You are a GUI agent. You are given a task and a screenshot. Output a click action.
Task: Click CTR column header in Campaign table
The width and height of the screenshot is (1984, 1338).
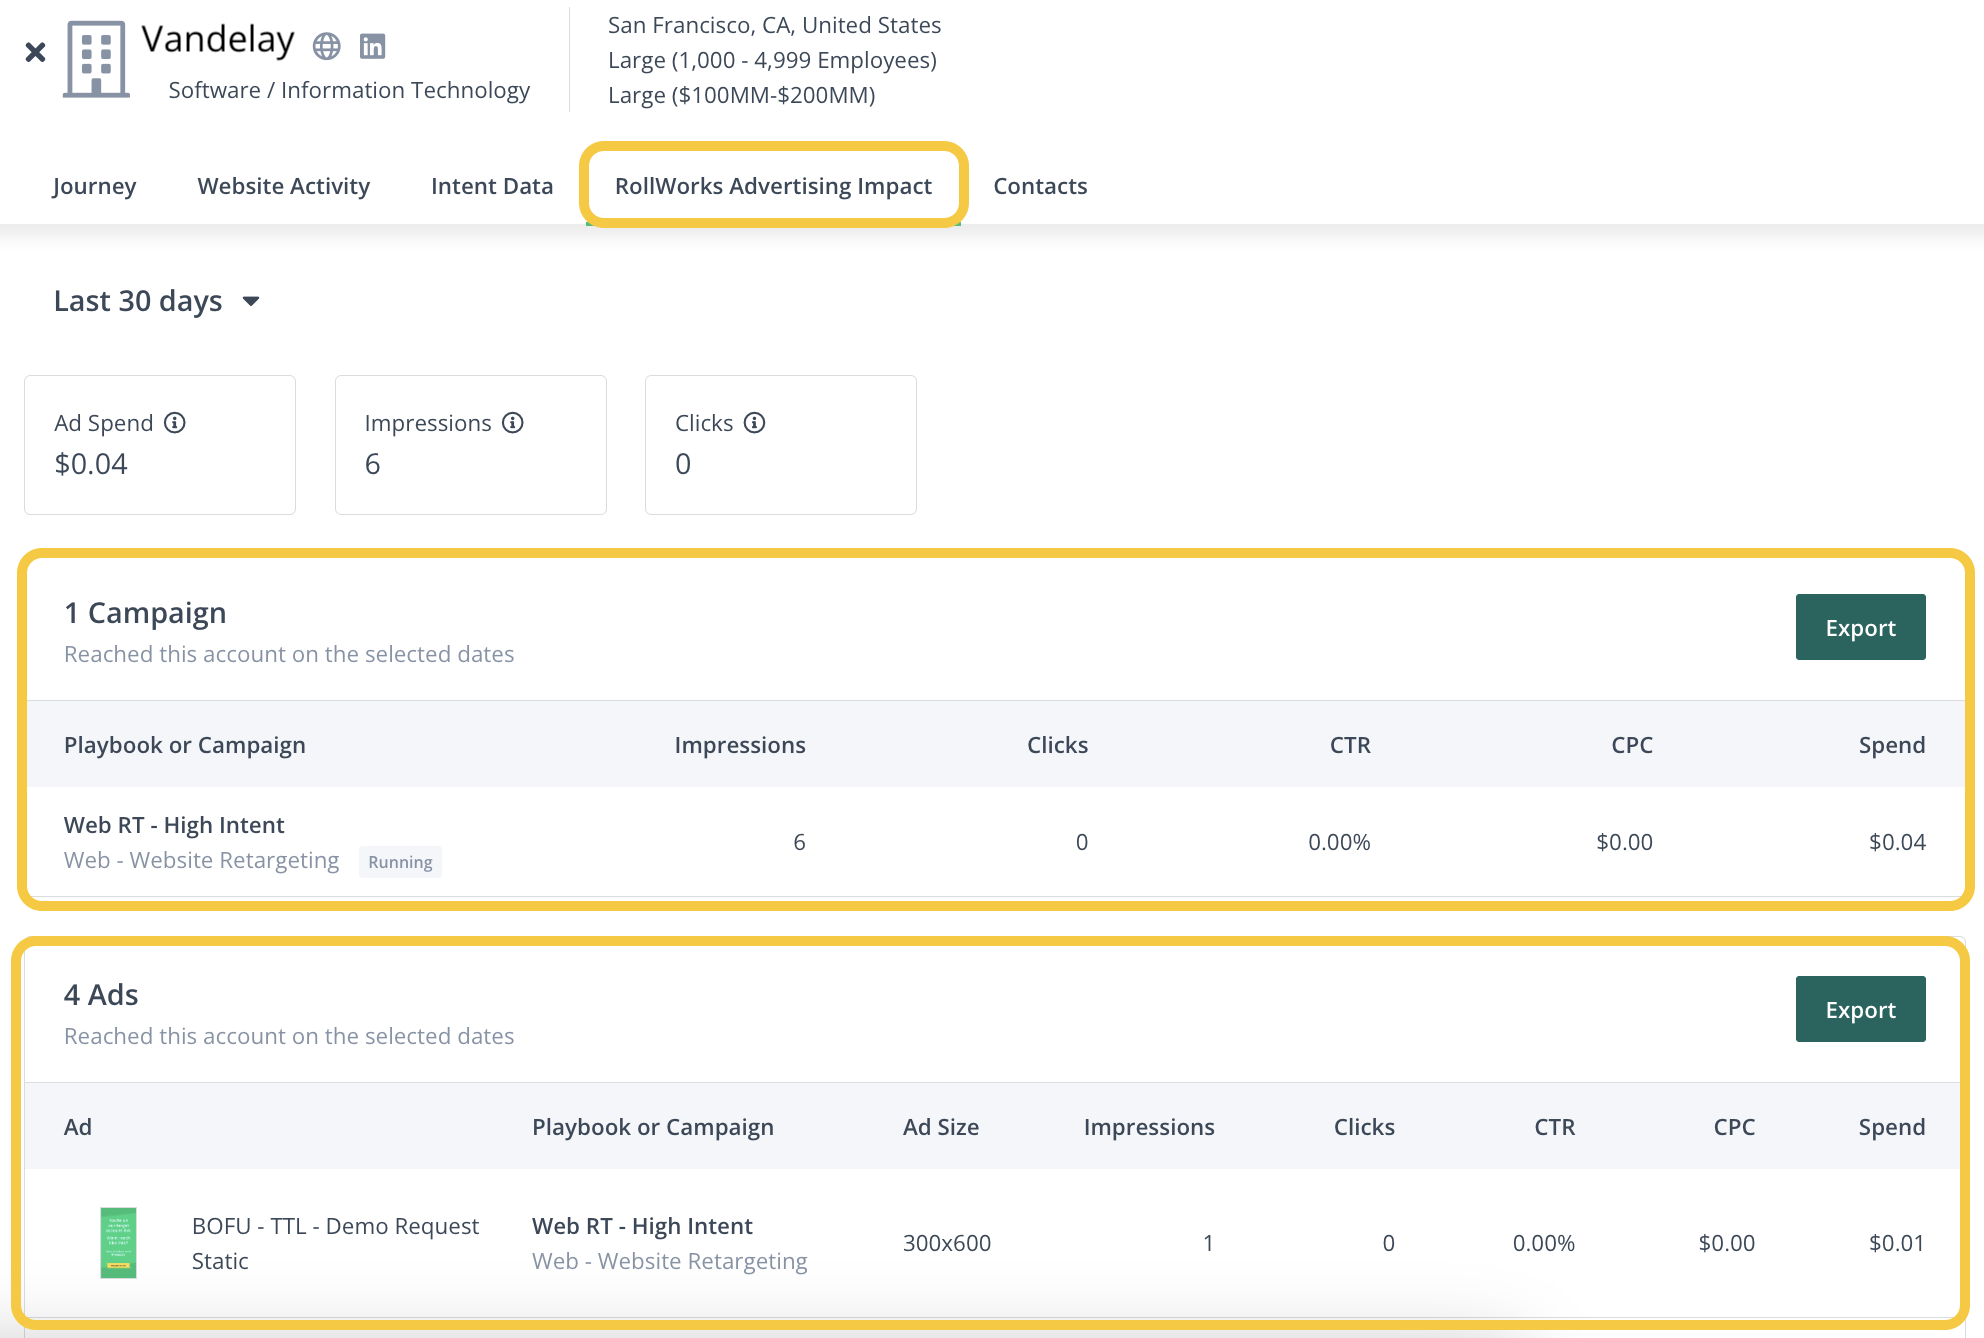1350,745
